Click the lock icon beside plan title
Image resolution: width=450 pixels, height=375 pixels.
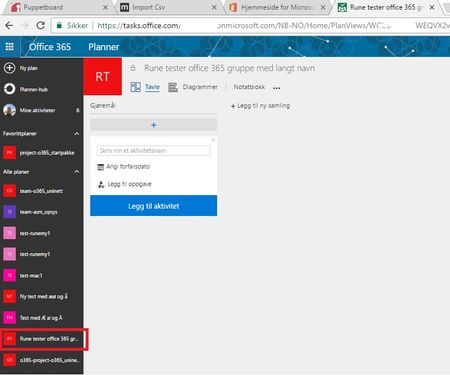pyautogui.click(x=133, y=68)
